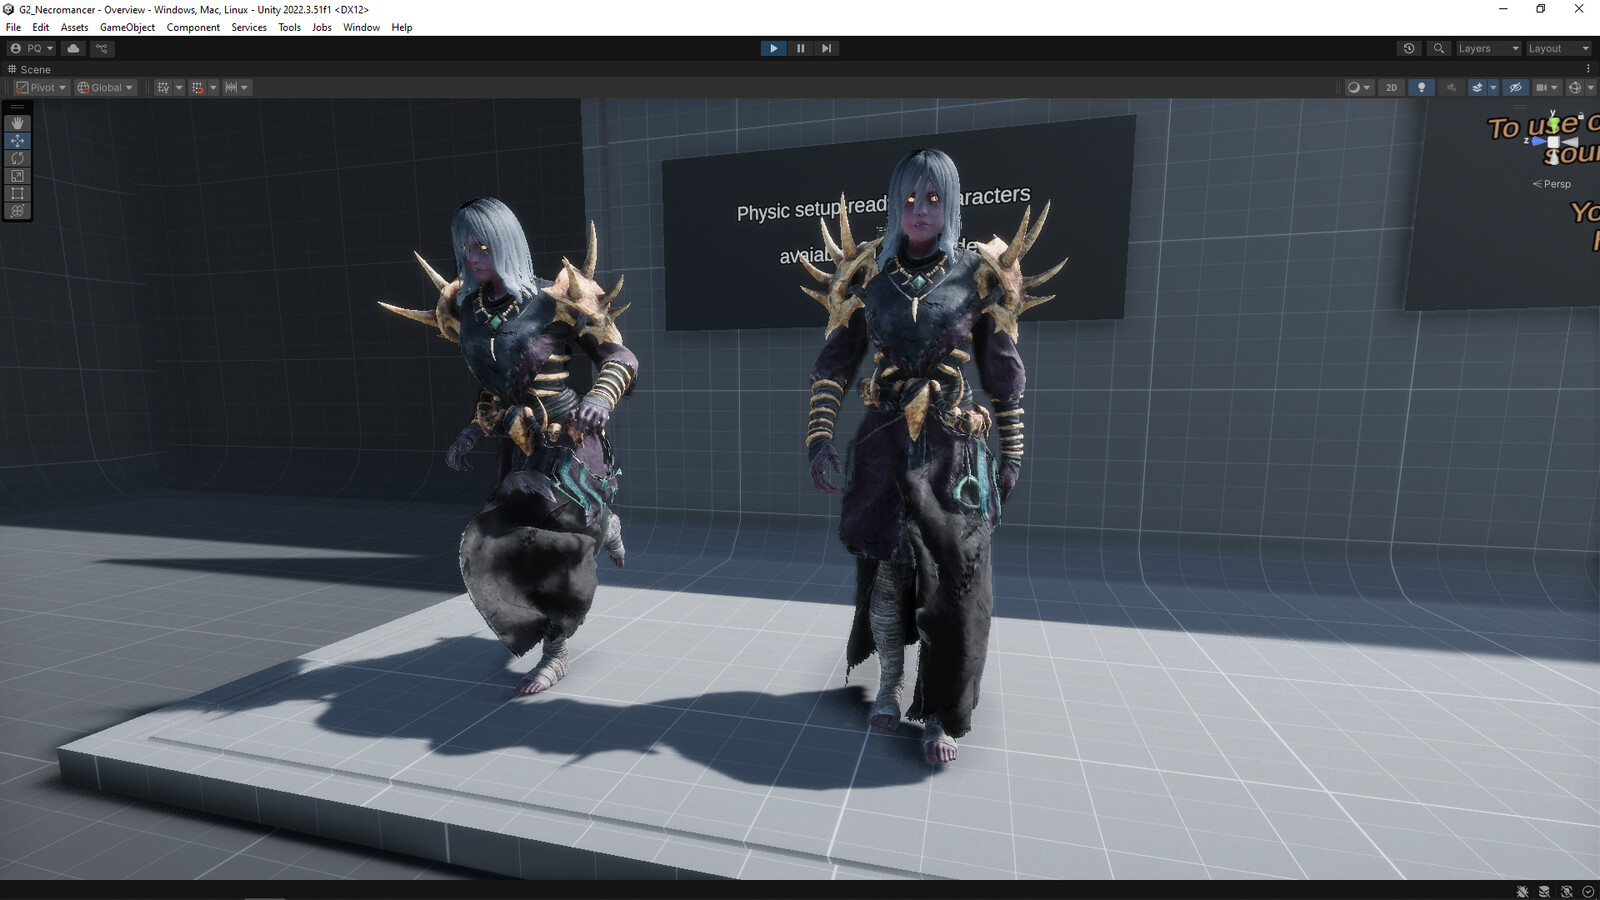1600x900 pixels.
Task: Toggle Persp/Iso projection label
Action: coord(1552,184)
